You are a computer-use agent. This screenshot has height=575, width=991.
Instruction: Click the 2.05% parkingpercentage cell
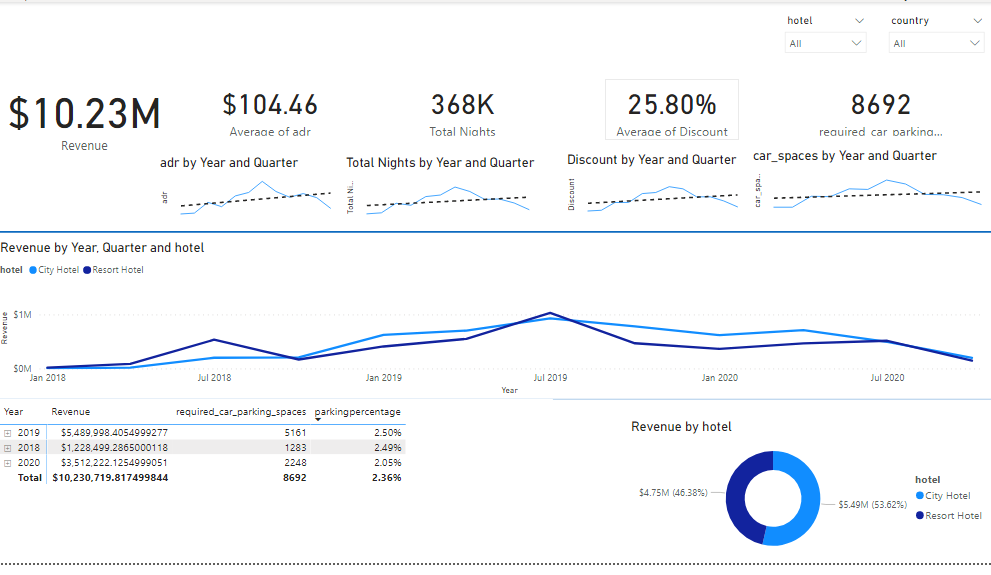click(x=387, y=463)
